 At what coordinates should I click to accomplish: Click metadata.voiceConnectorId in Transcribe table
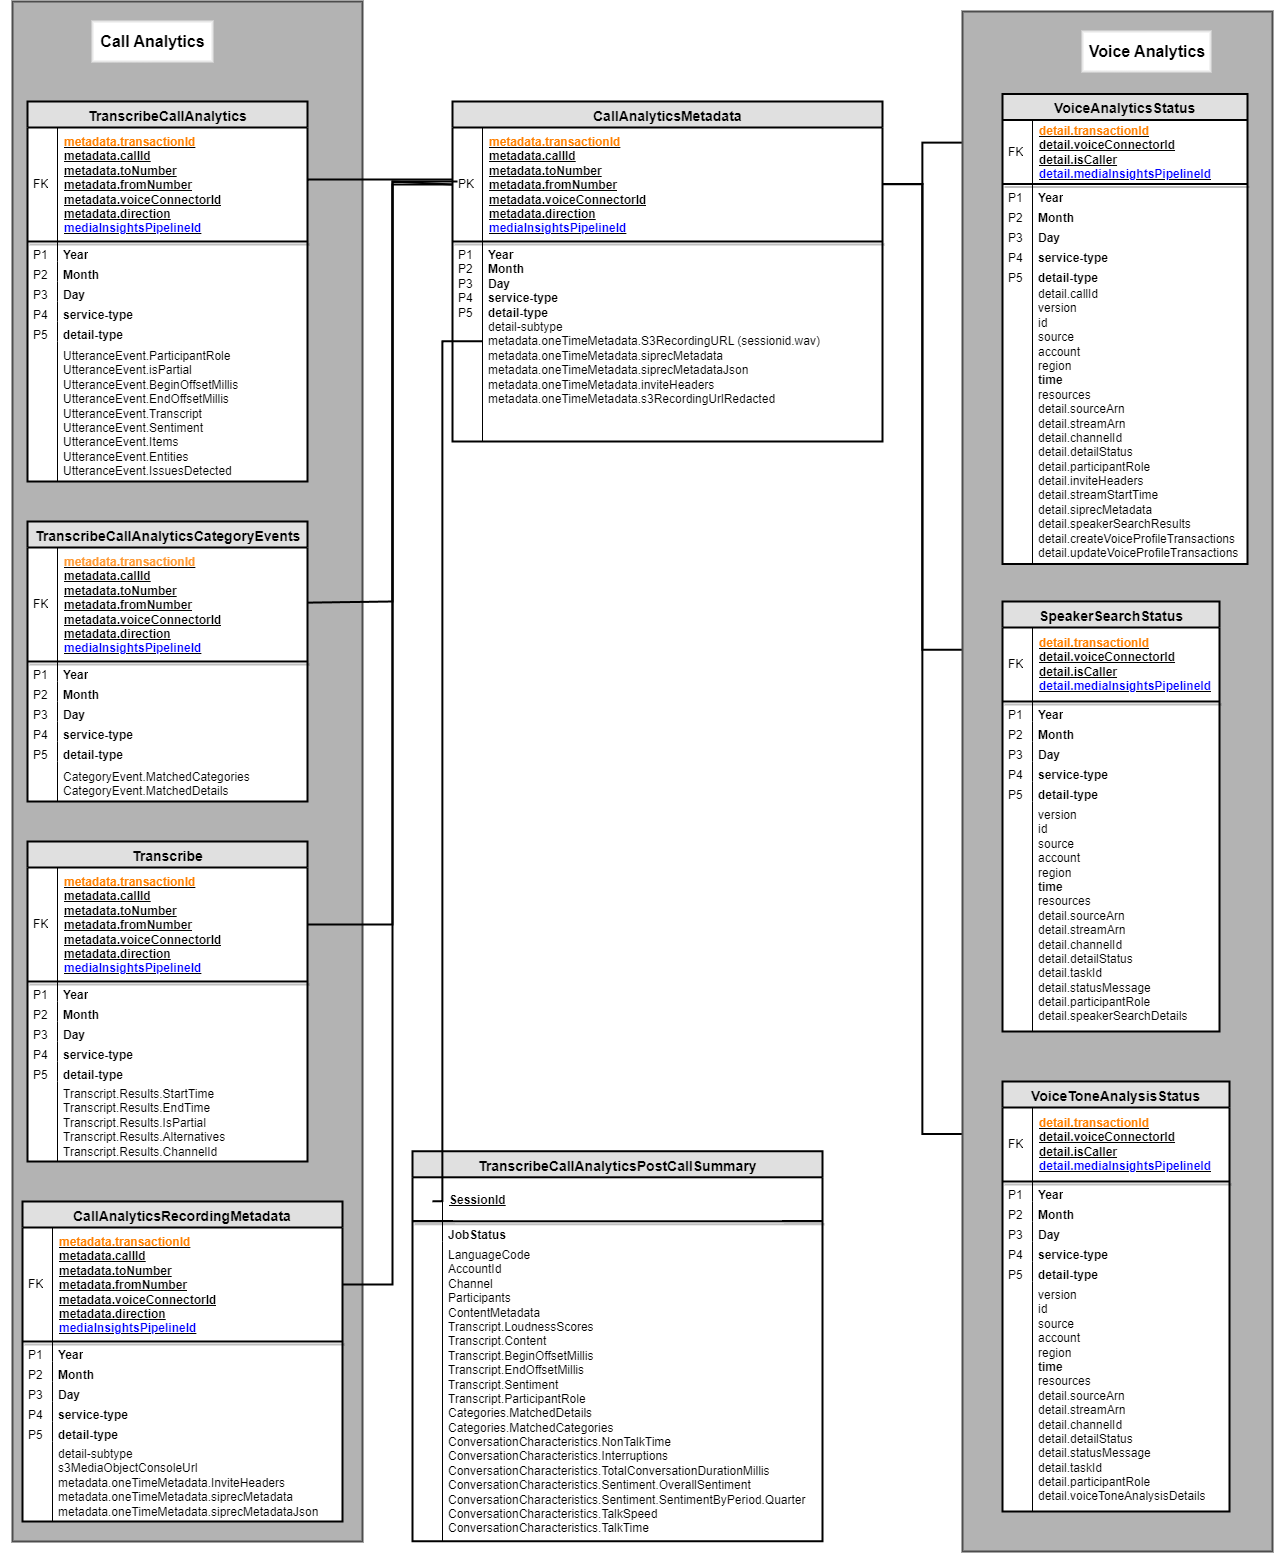pyautogui.click(x=142, y=940)
